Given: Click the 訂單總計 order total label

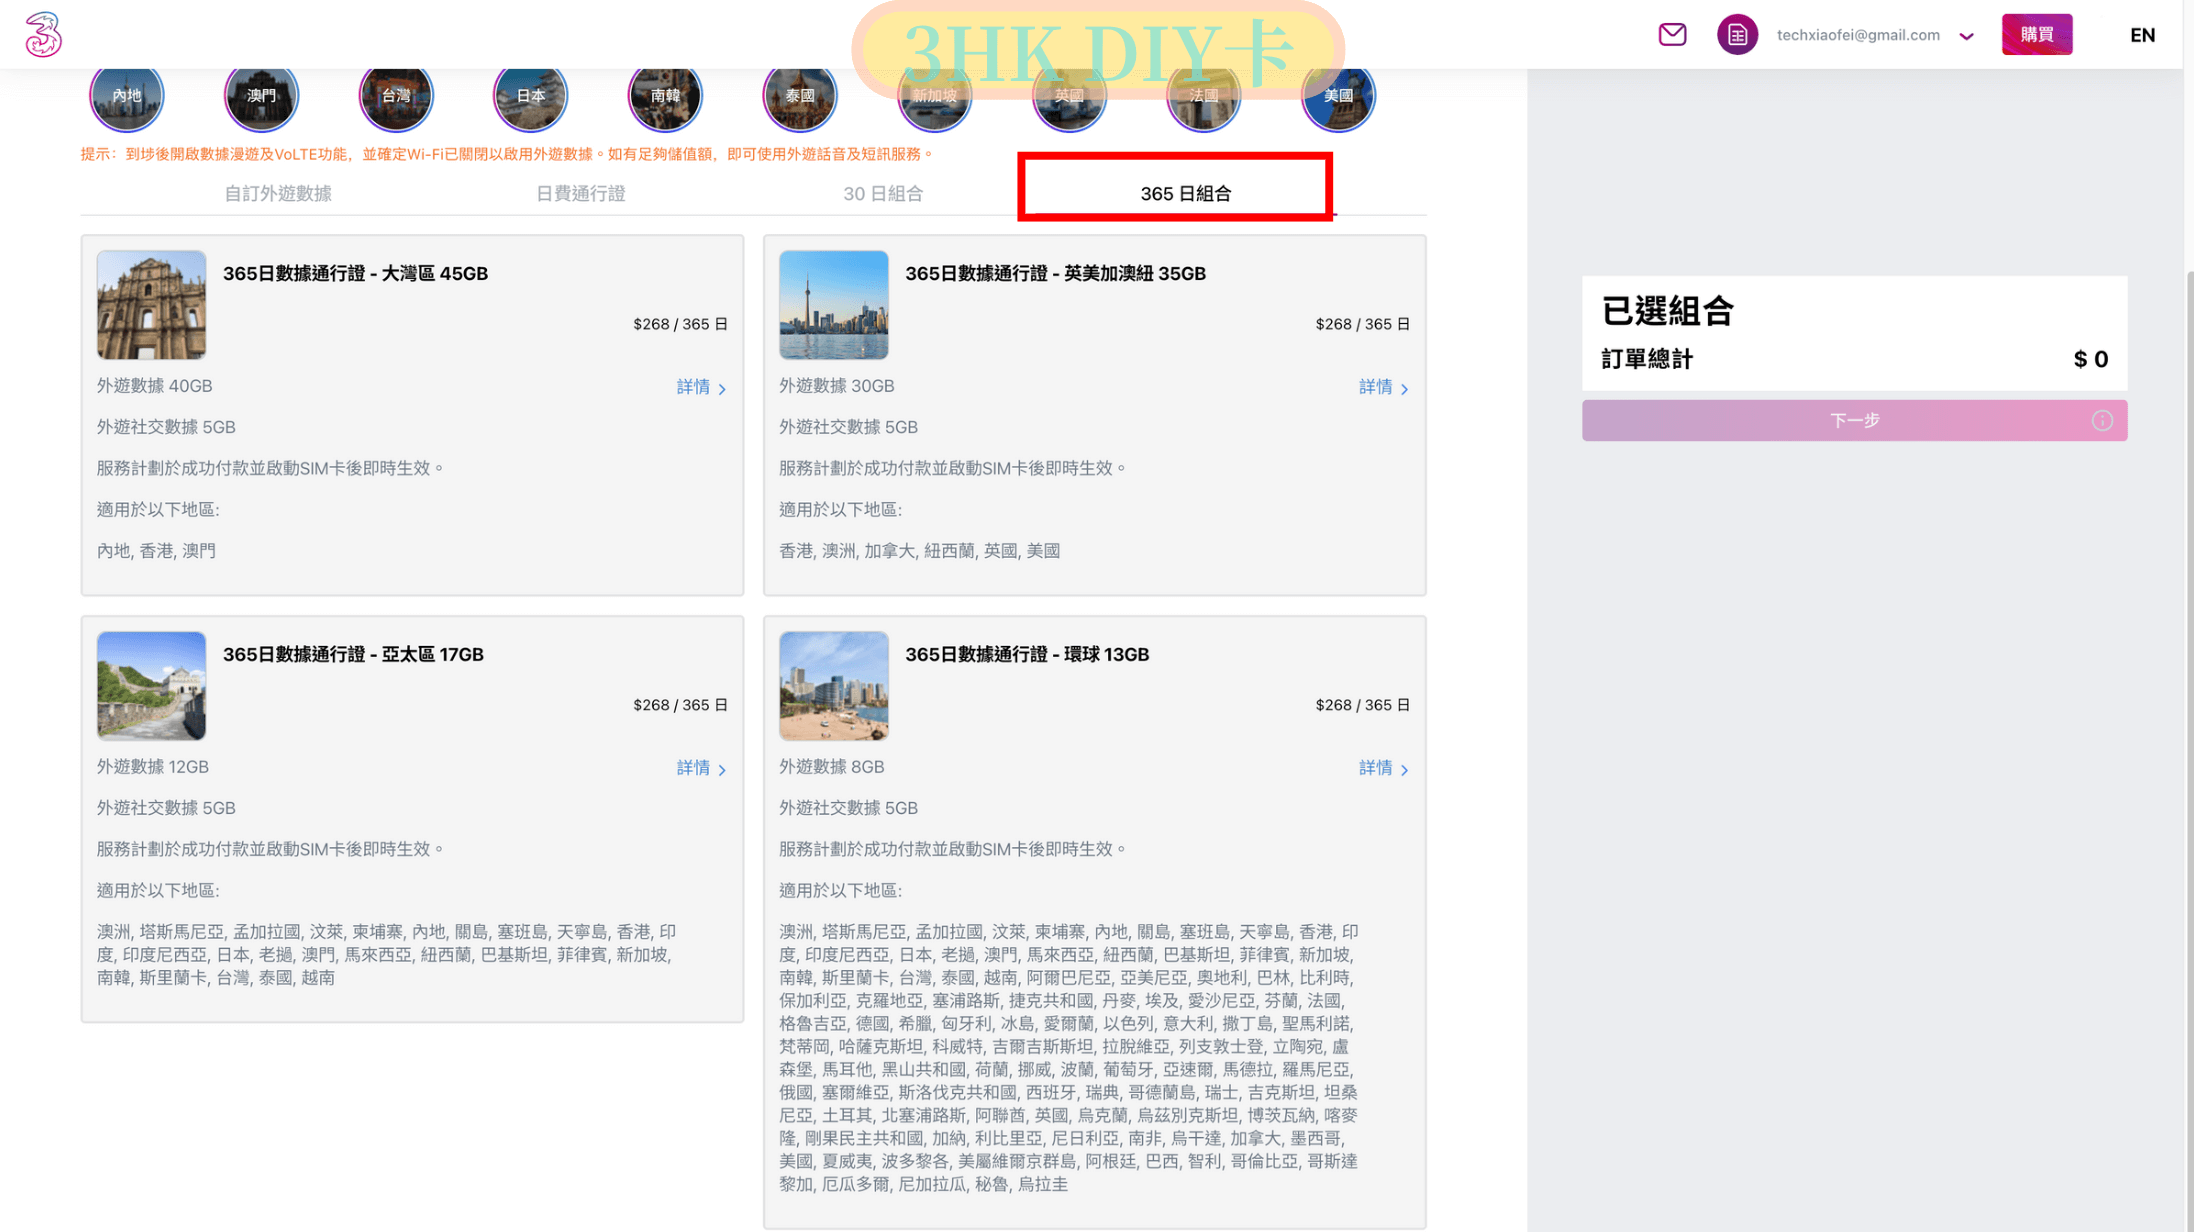Looking at the screenshot, I should click(x=1646, y=360).
